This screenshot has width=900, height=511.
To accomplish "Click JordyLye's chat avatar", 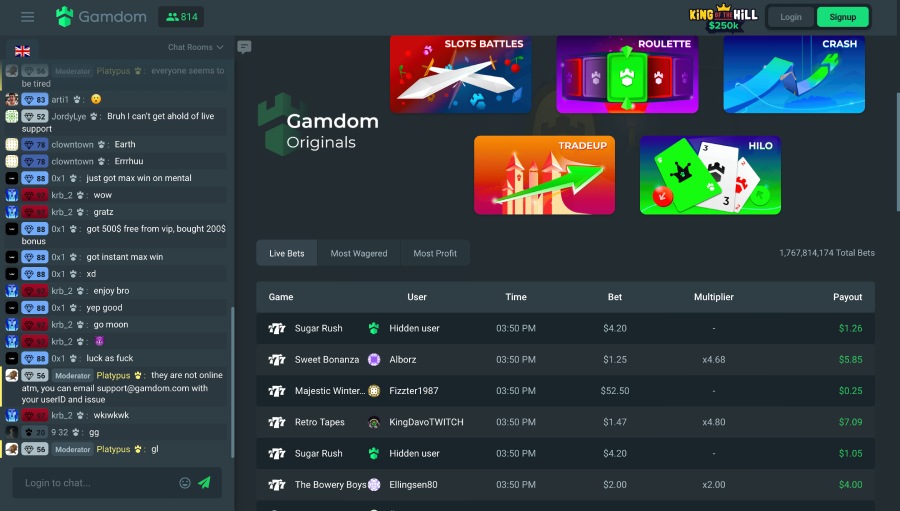I will (11, 116).
